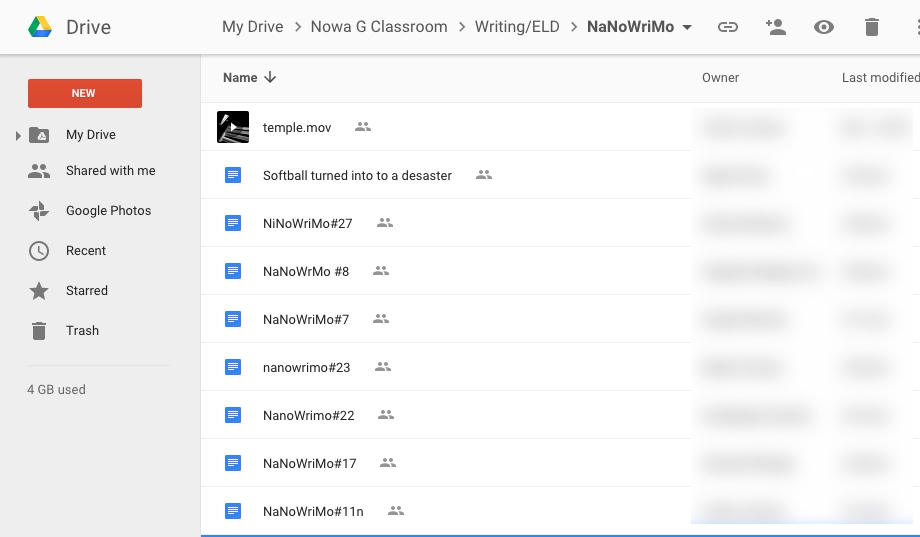Go to My Drive in breadcrumb
Screen dimensions: 920x537
click(252, 27)
